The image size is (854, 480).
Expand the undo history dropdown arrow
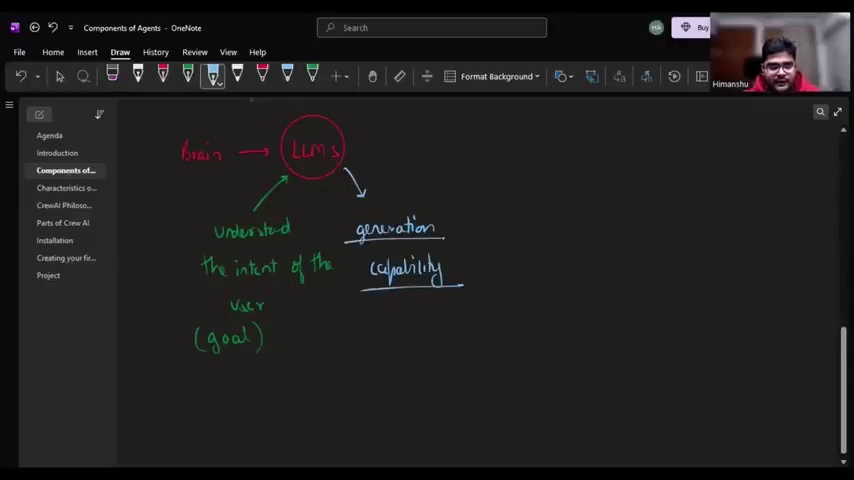tap(38, 77)
